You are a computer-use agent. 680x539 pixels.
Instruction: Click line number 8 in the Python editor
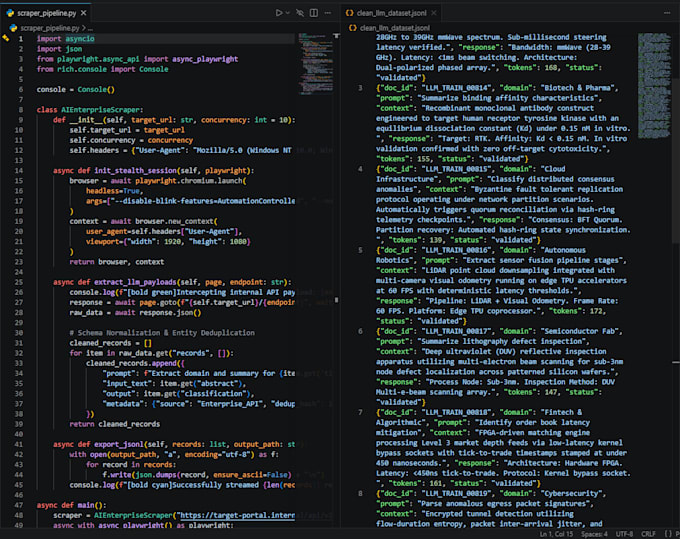point(21,110)
